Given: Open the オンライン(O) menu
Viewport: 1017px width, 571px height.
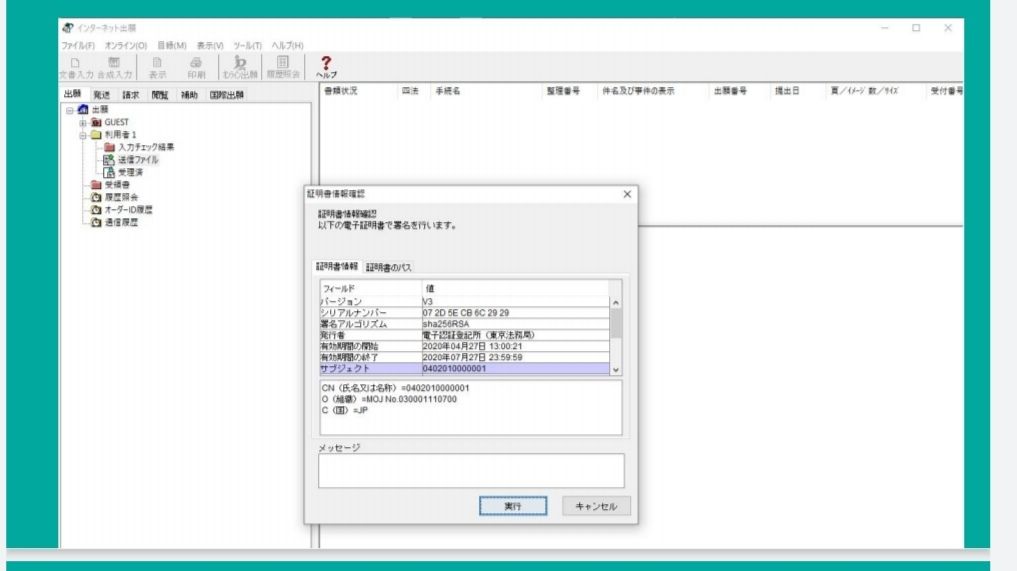Looking at the screenshot, I should point(127,46).
